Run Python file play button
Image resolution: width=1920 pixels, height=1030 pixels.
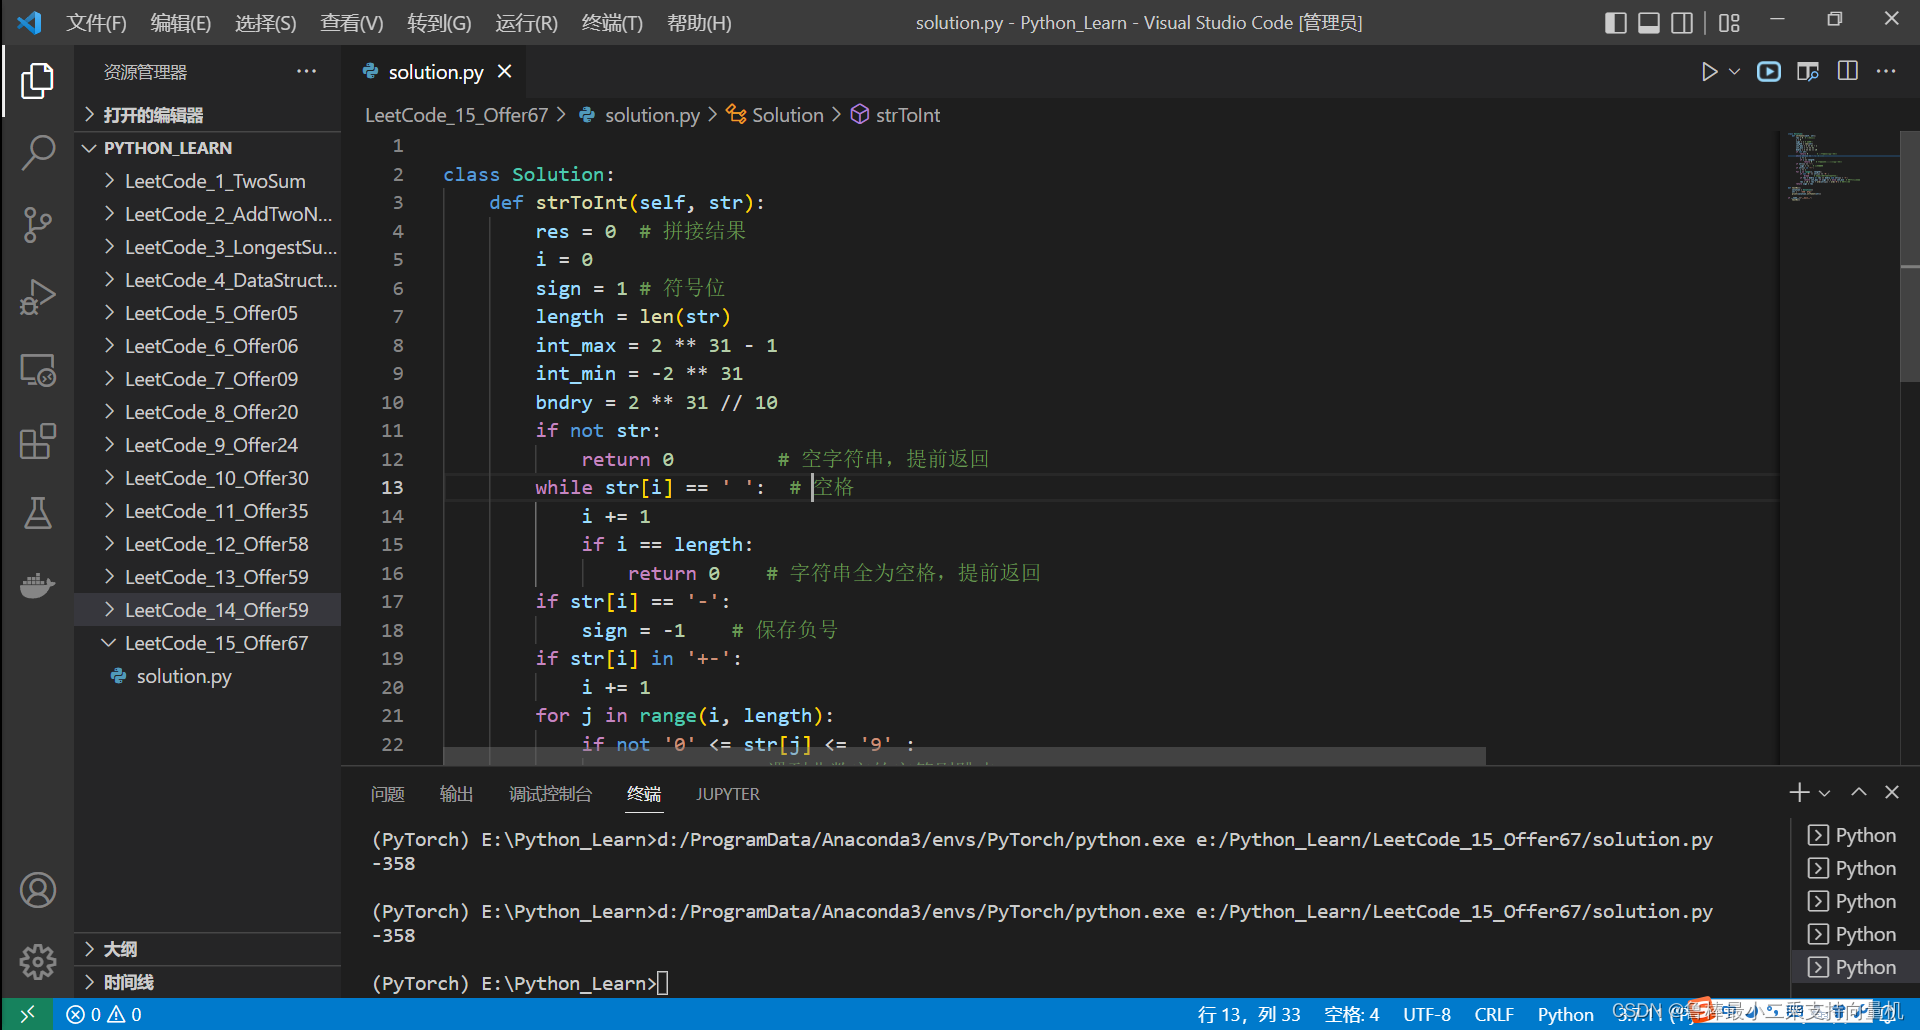(x=1709, y=72)
